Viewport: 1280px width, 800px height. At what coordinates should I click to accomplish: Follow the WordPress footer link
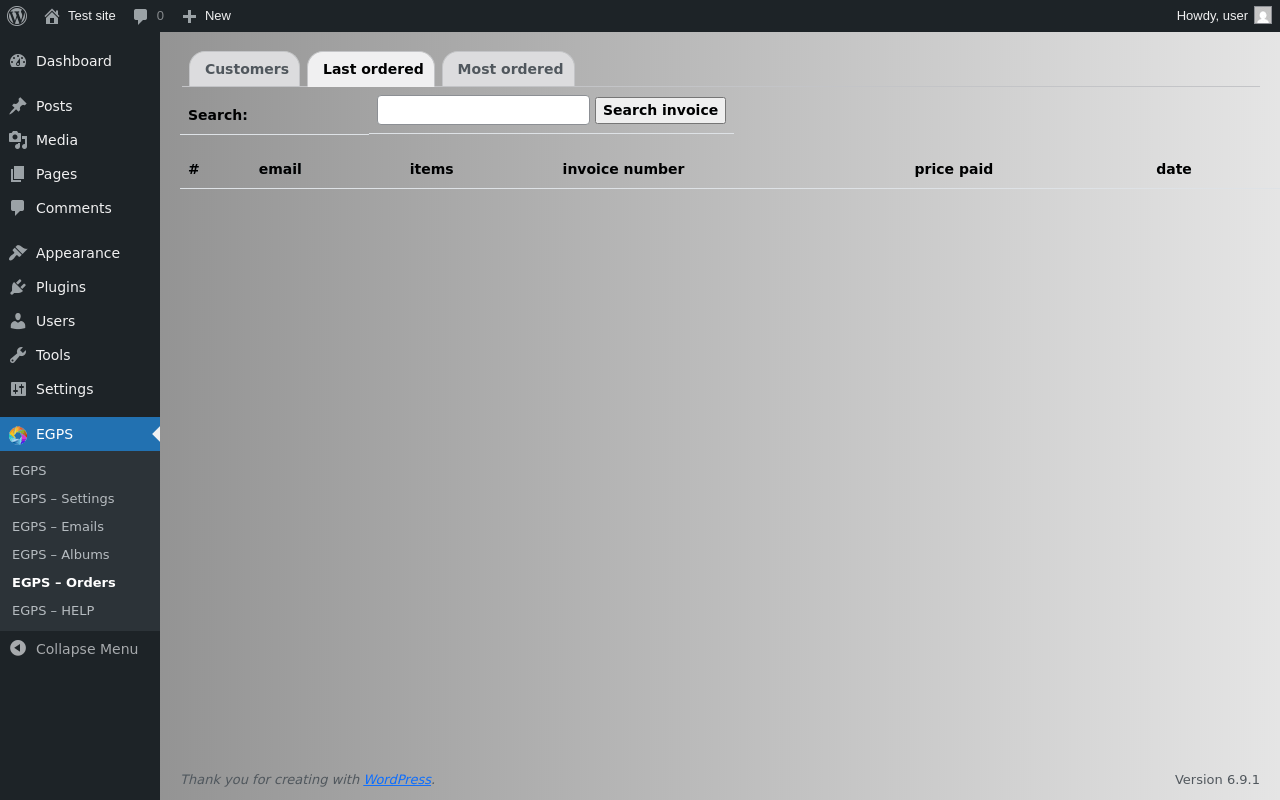click(397, 779)
